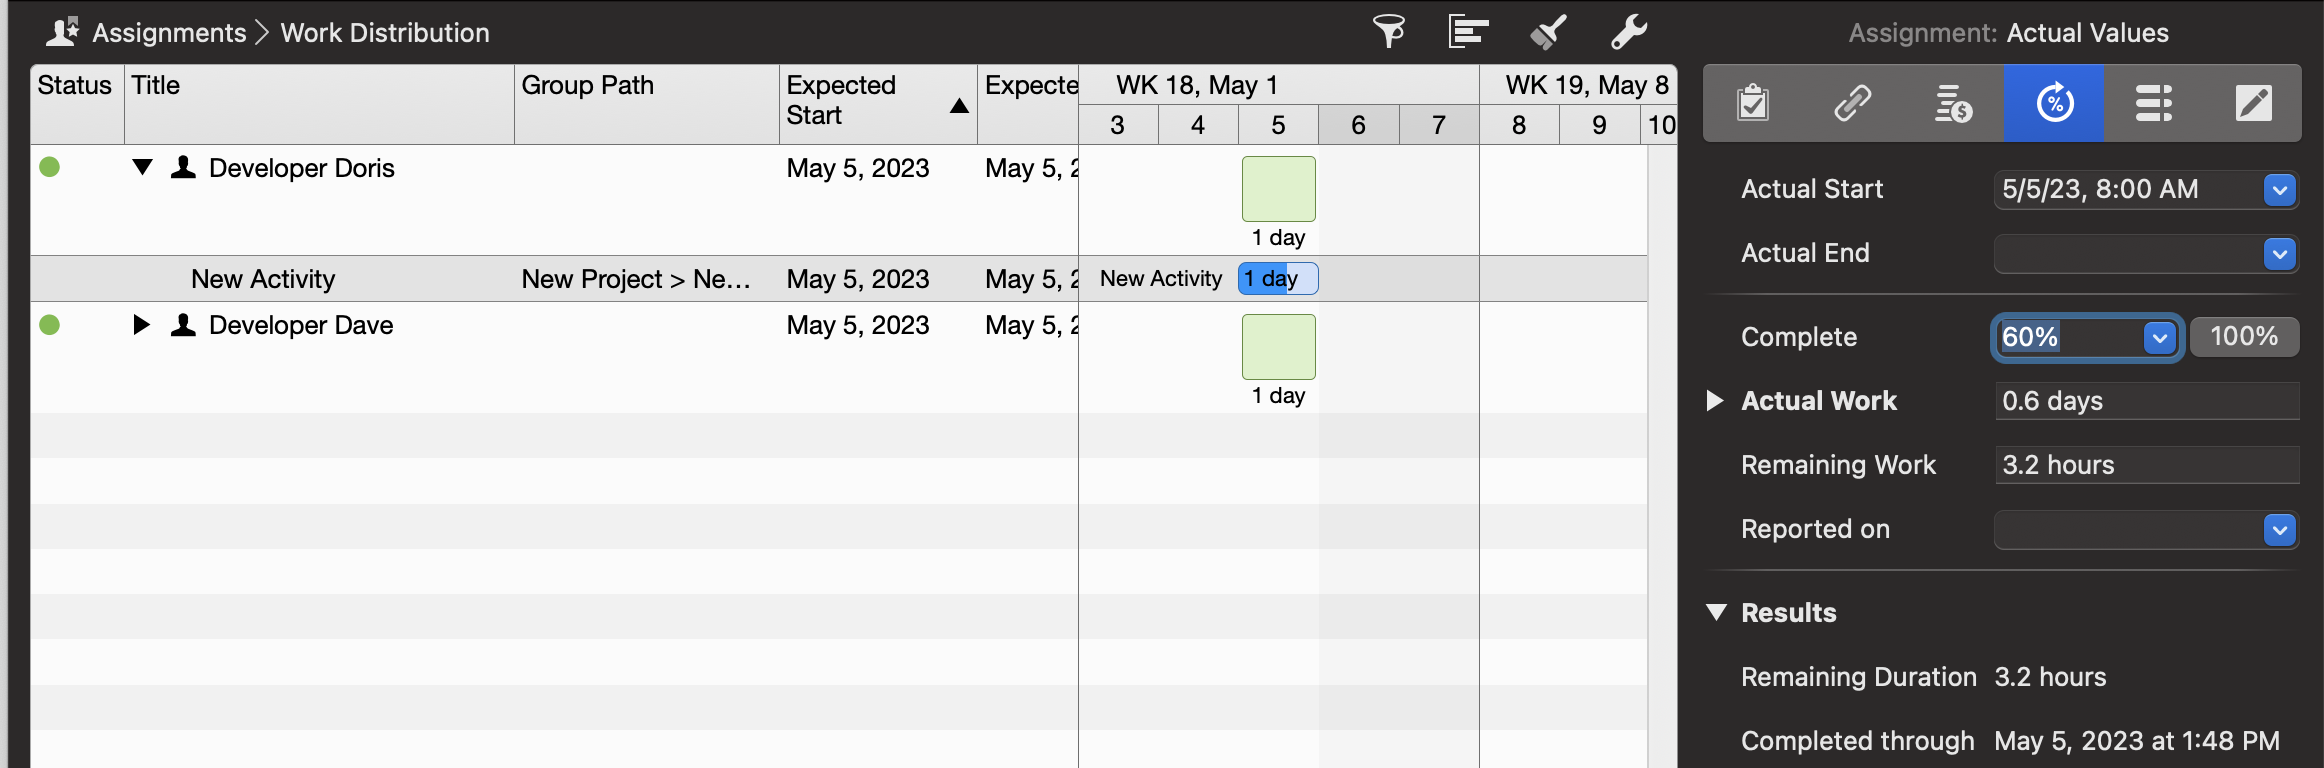This screenshot has height=768, width=2324.
Task: Open the task info clipboard inspector tab
Action: click(1752, 102)
